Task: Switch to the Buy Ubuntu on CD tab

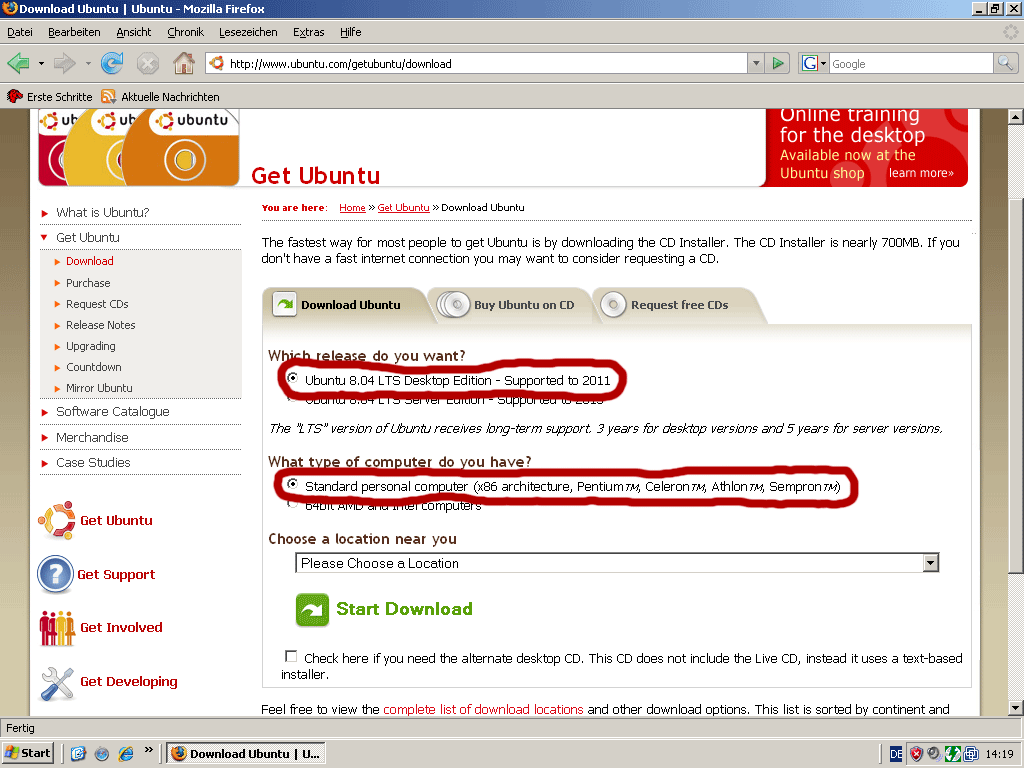Action: (511, 305)
